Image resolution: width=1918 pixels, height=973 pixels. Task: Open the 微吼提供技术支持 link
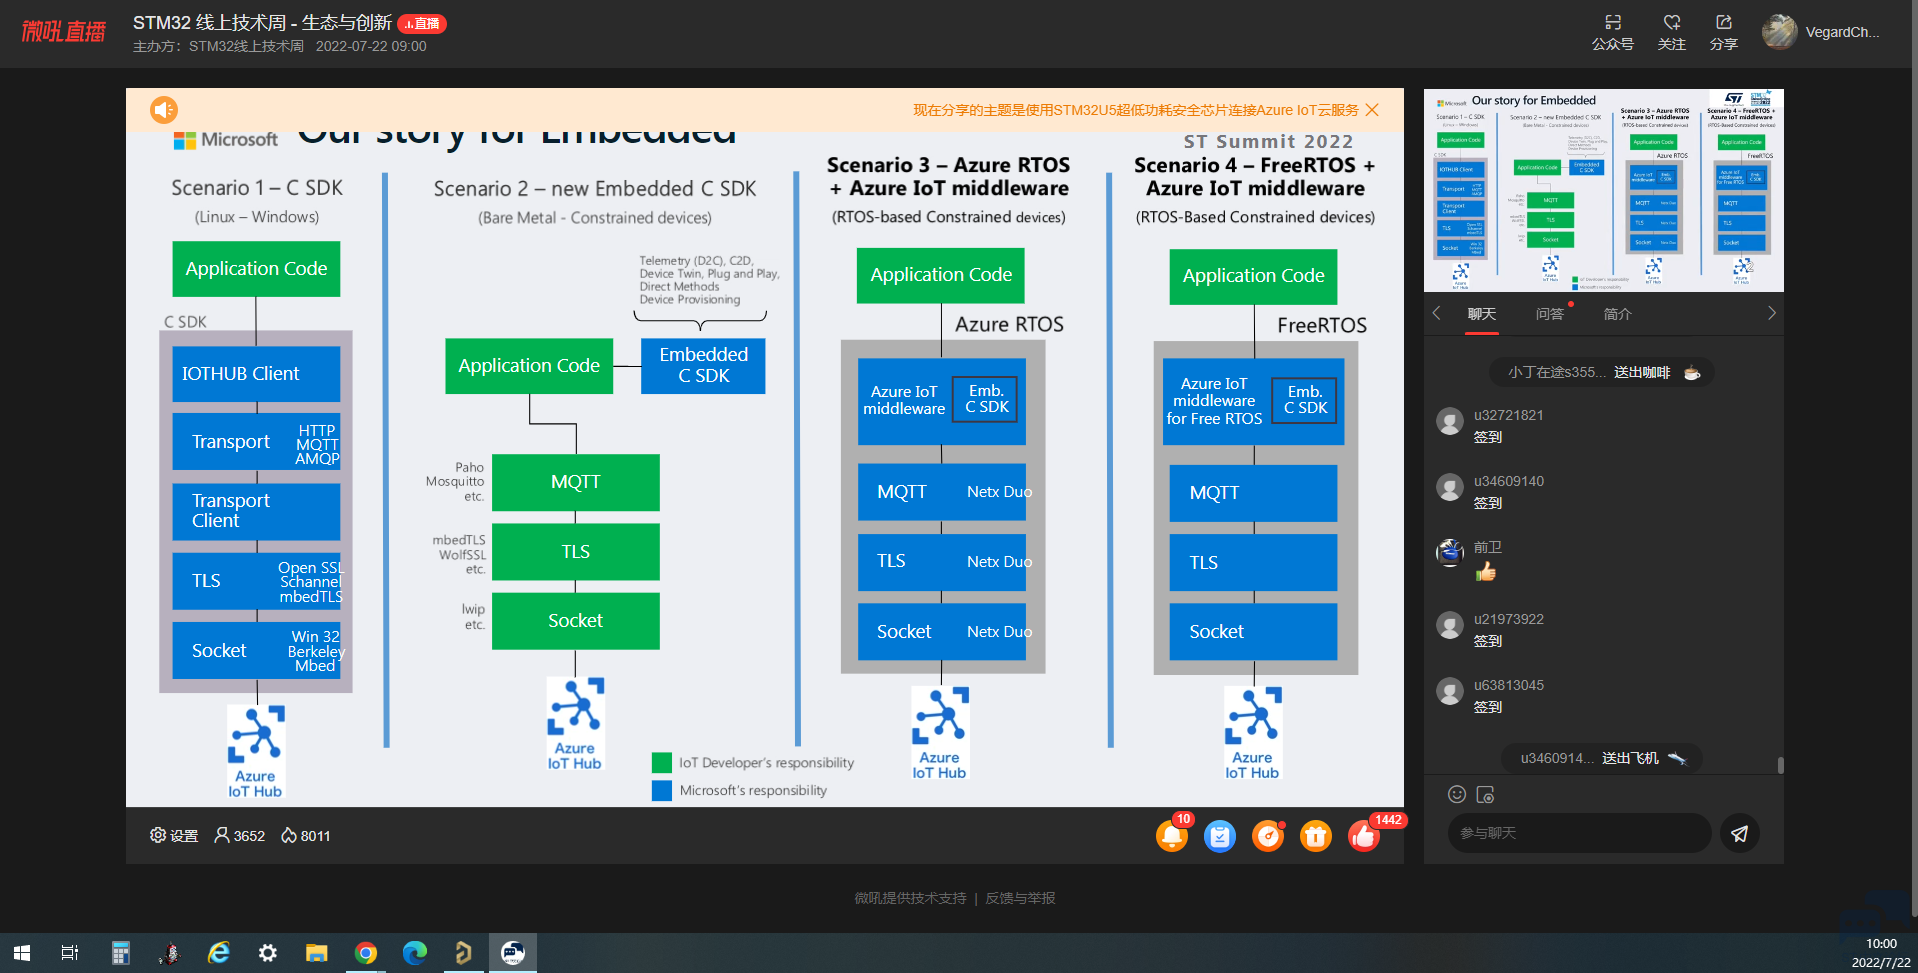point(910,898)
